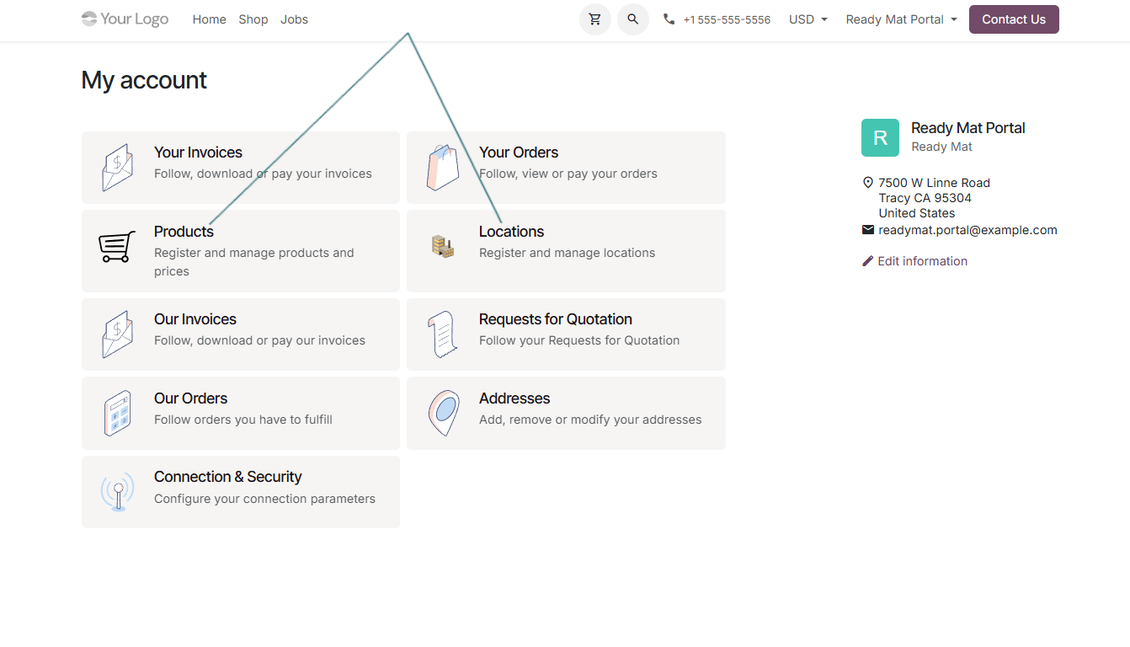Open the Ready Mat Portal user menu
This screenshot has width=1130, height=647.
901,19
